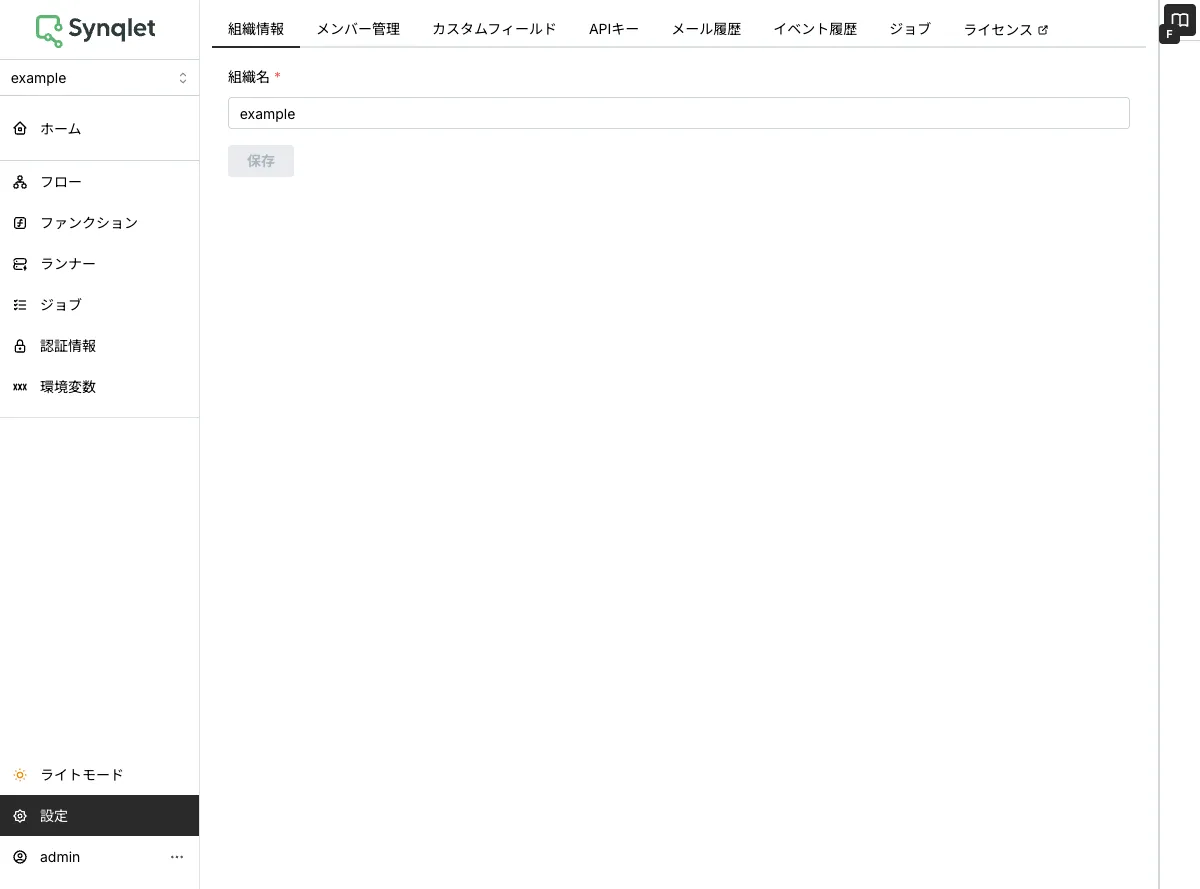Go to ホーム in the sidebar
The image size is (1200, 889).
coord(99,129)
